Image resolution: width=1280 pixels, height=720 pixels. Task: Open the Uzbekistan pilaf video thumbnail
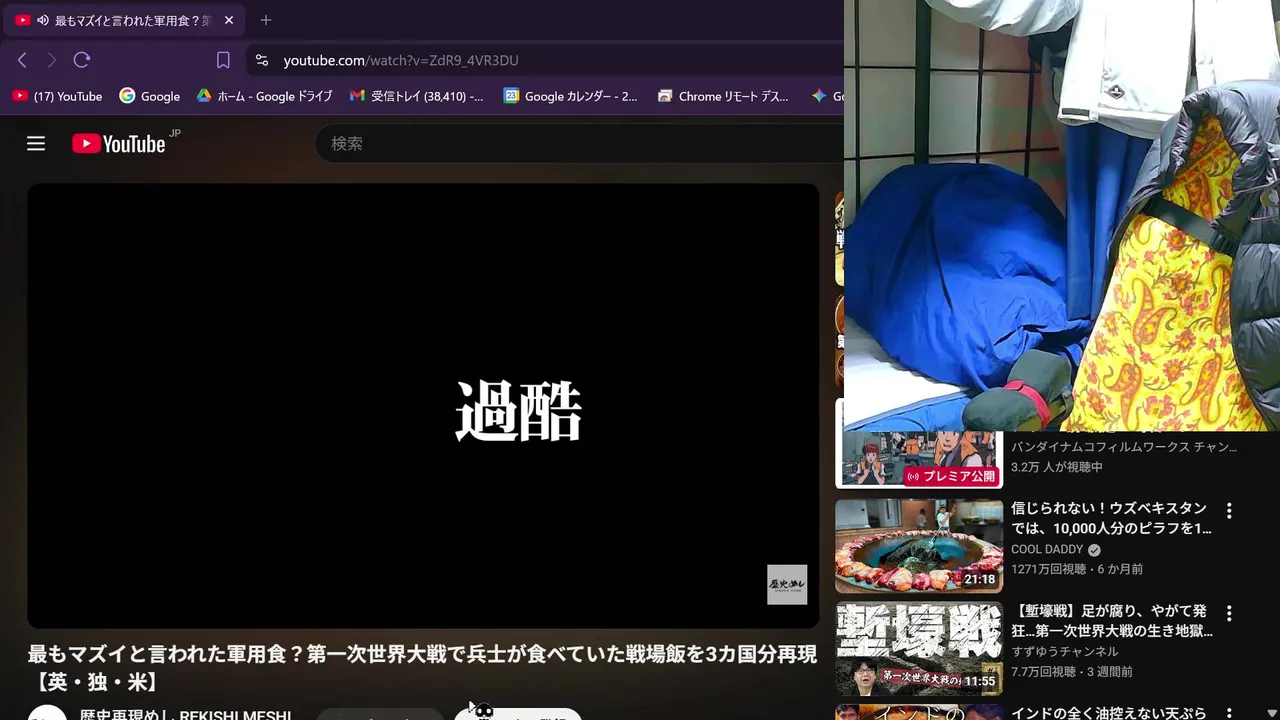click(x=919, y=546)
